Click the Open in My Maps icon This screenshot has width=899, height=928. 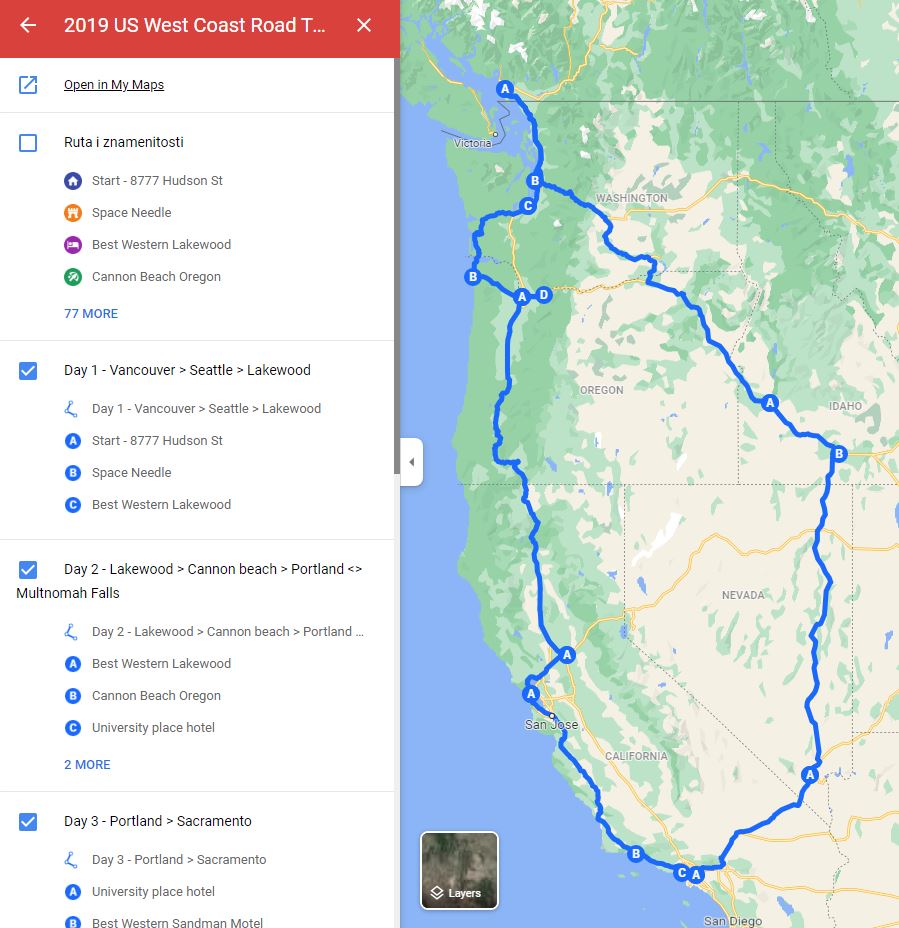pyautogui.click(x=28, y=85)
